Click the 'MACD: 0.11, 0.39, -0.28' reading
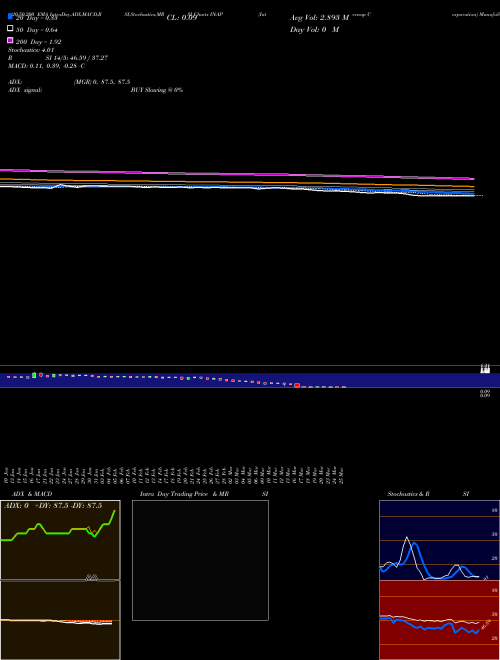The height and width of the screenshot is (660, 500). coord(44,66)
